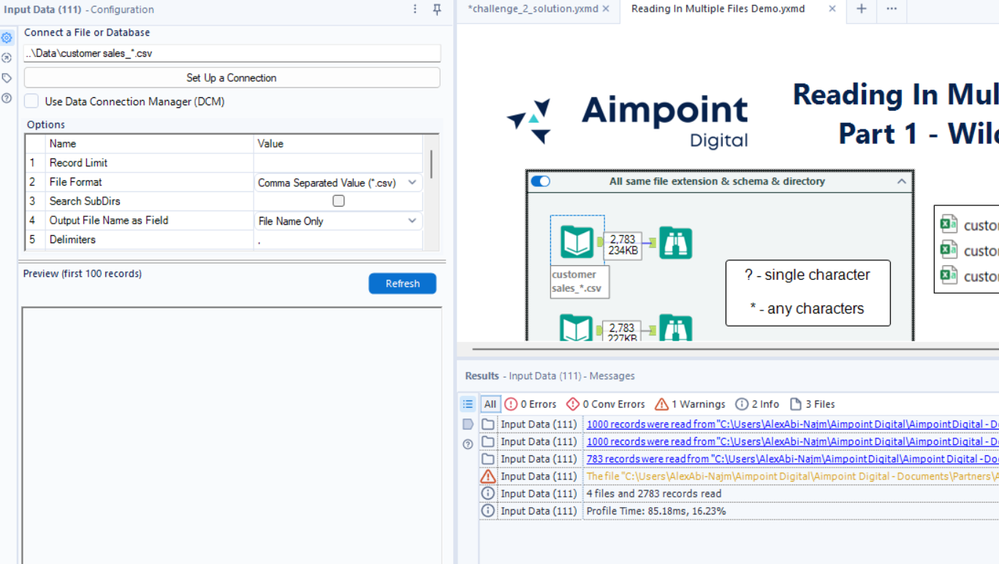The width and height of the screenshot is (999, 564).
Task: Click 'Profile Time: 85.18ms' message
Action: [x=656, y=511]
